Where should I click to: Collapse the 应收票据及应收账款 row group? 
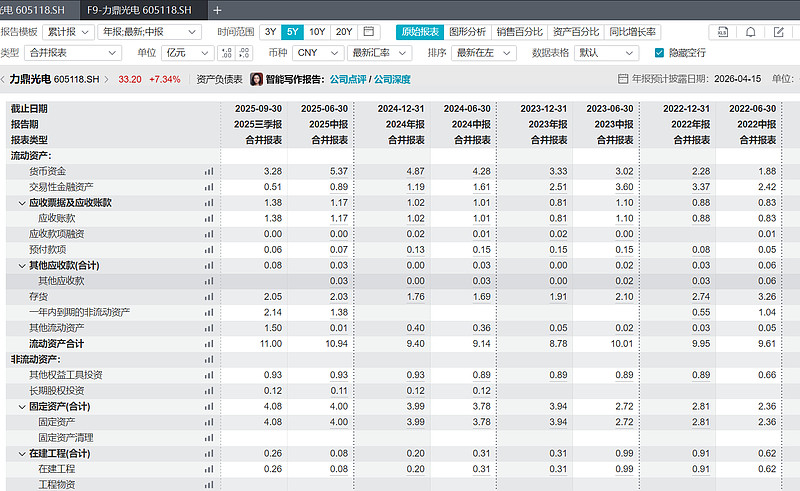click(x=20, y=203)
